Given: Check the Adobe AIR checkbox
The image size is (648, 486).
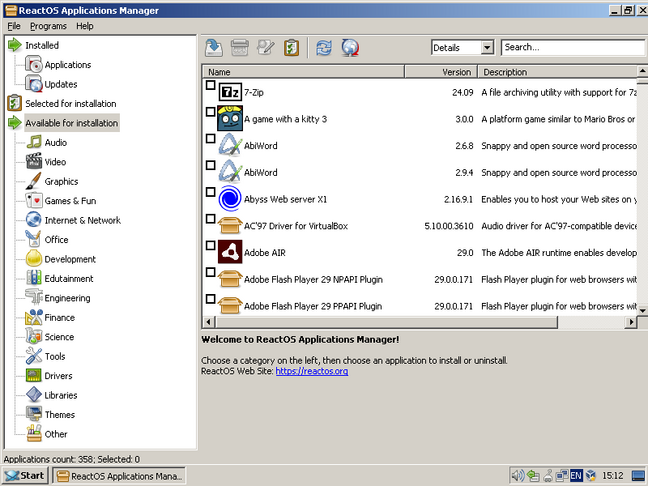Looking at the screenshot, I should pos(210,245).
